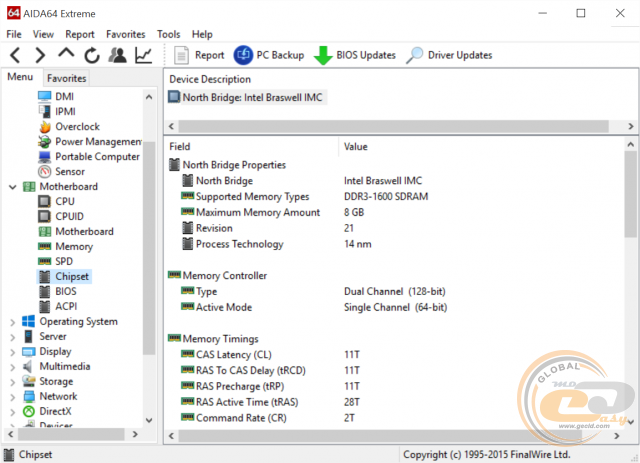Click the green BIOS Updates arrow icon
640x463 pixels.
click(323, 56)
